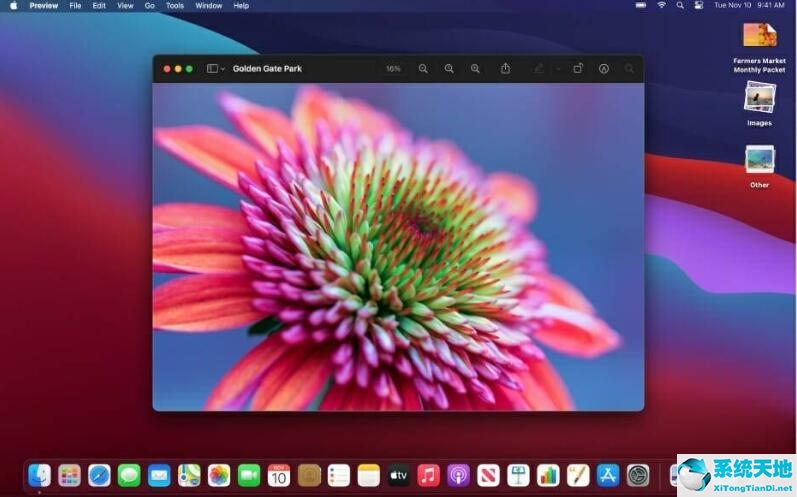Click the middle magnifier zoom icon
797x497 pixels.
click(x=449, y=69)
